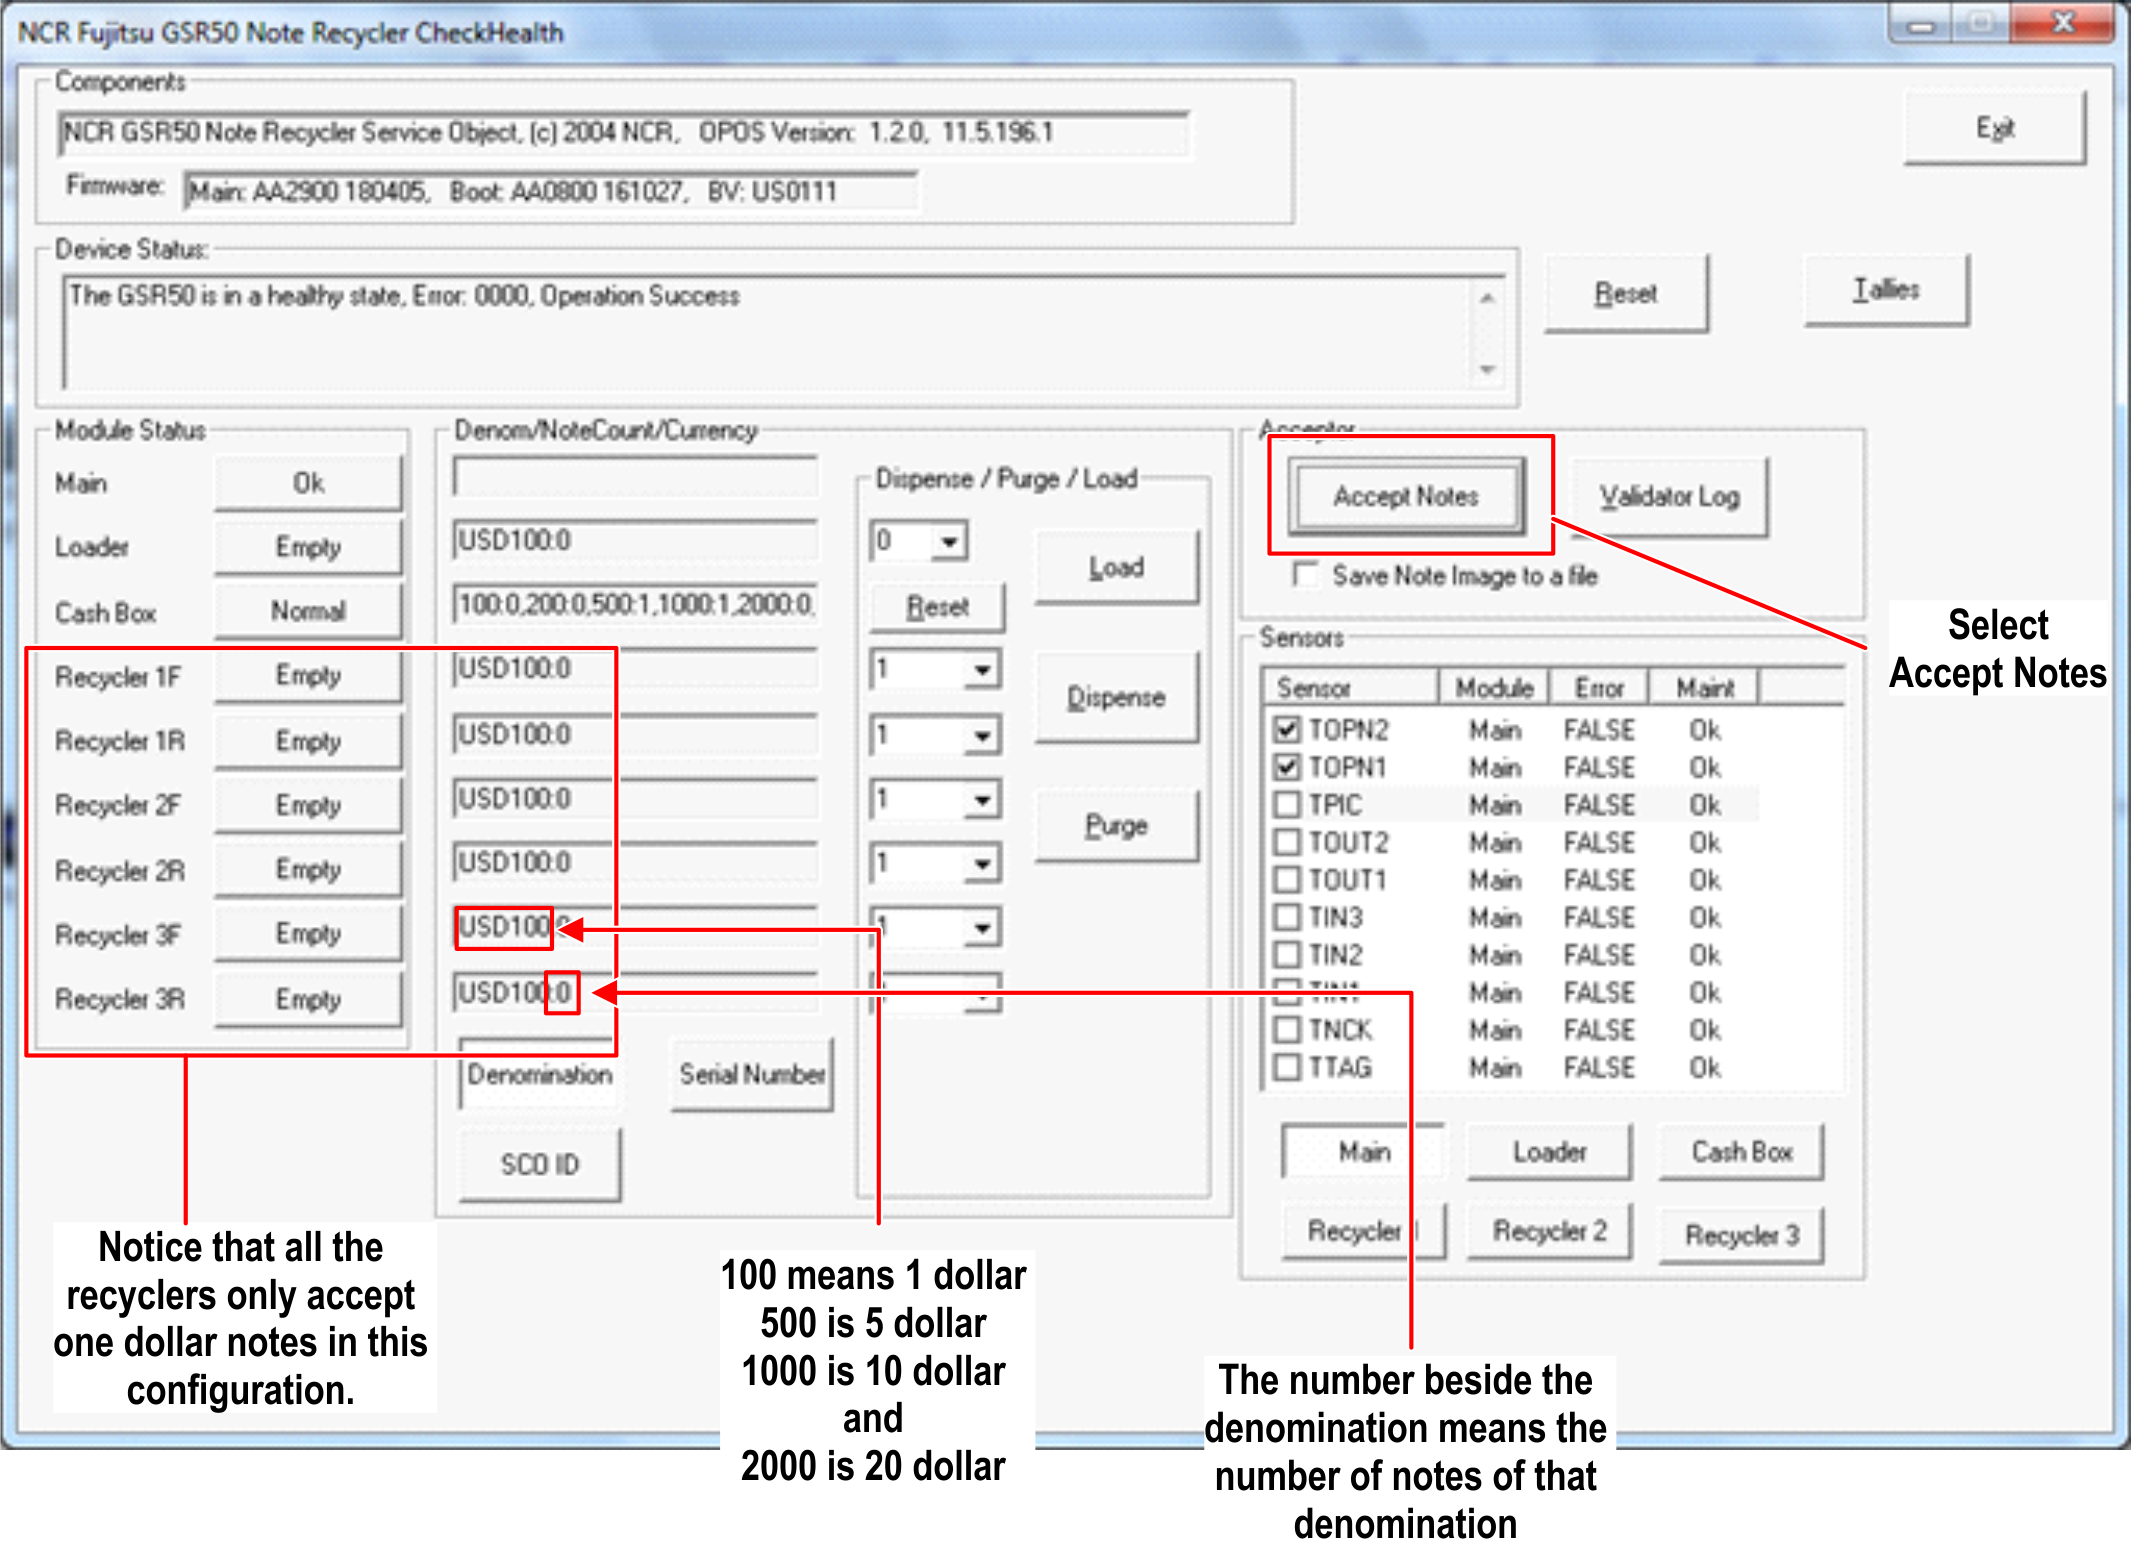Viewport: 2132px width, 1547px height.
Task: Close the CheckHealth window
Action: pos(2061,22)
